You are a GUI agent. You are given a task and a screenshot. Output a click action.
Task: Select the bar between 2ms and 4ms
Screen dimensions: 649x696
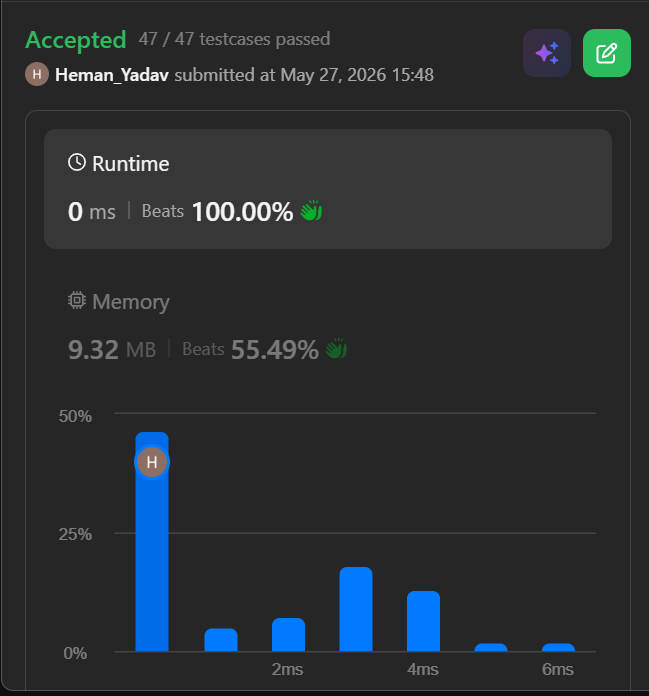356,609
